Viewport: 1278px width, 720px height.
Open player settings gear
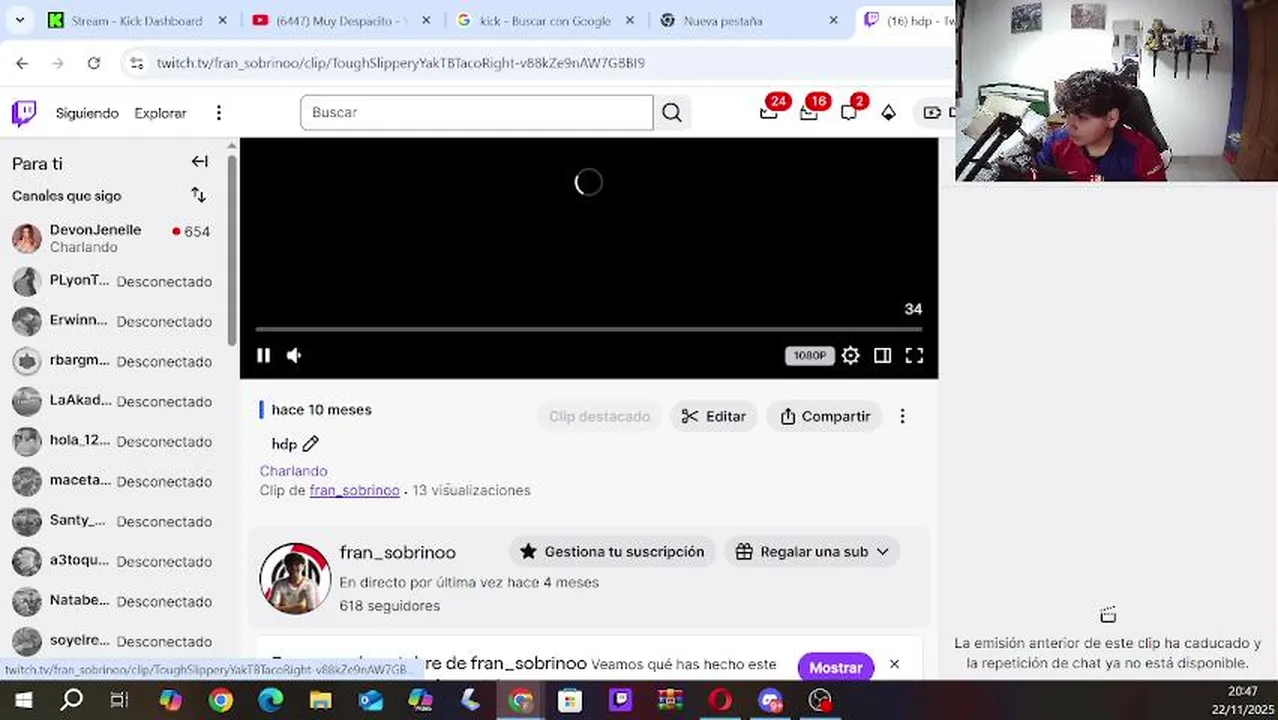pos(850,355)
